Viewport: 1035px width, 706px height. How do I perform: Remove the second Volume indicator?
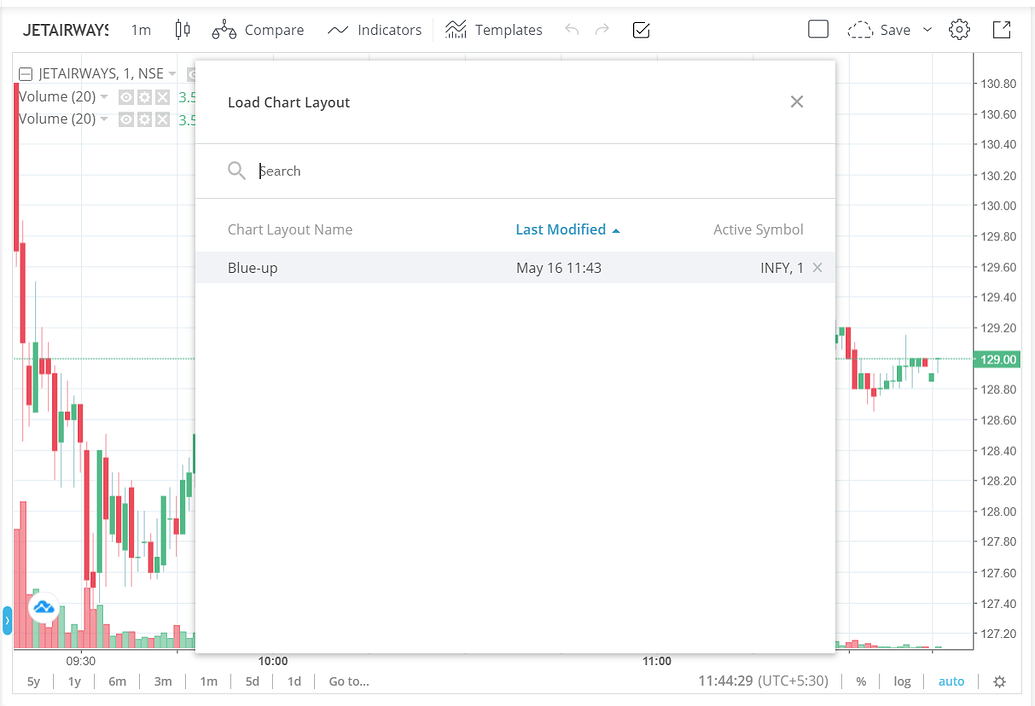[x=162, y=119]
